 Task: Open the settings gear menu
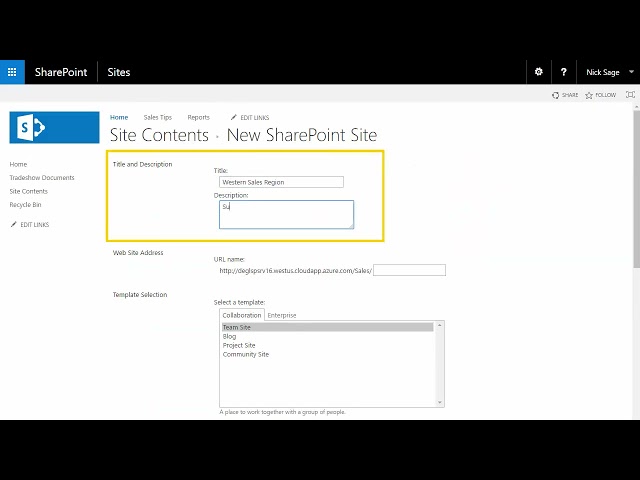click(x=539, y=72)
